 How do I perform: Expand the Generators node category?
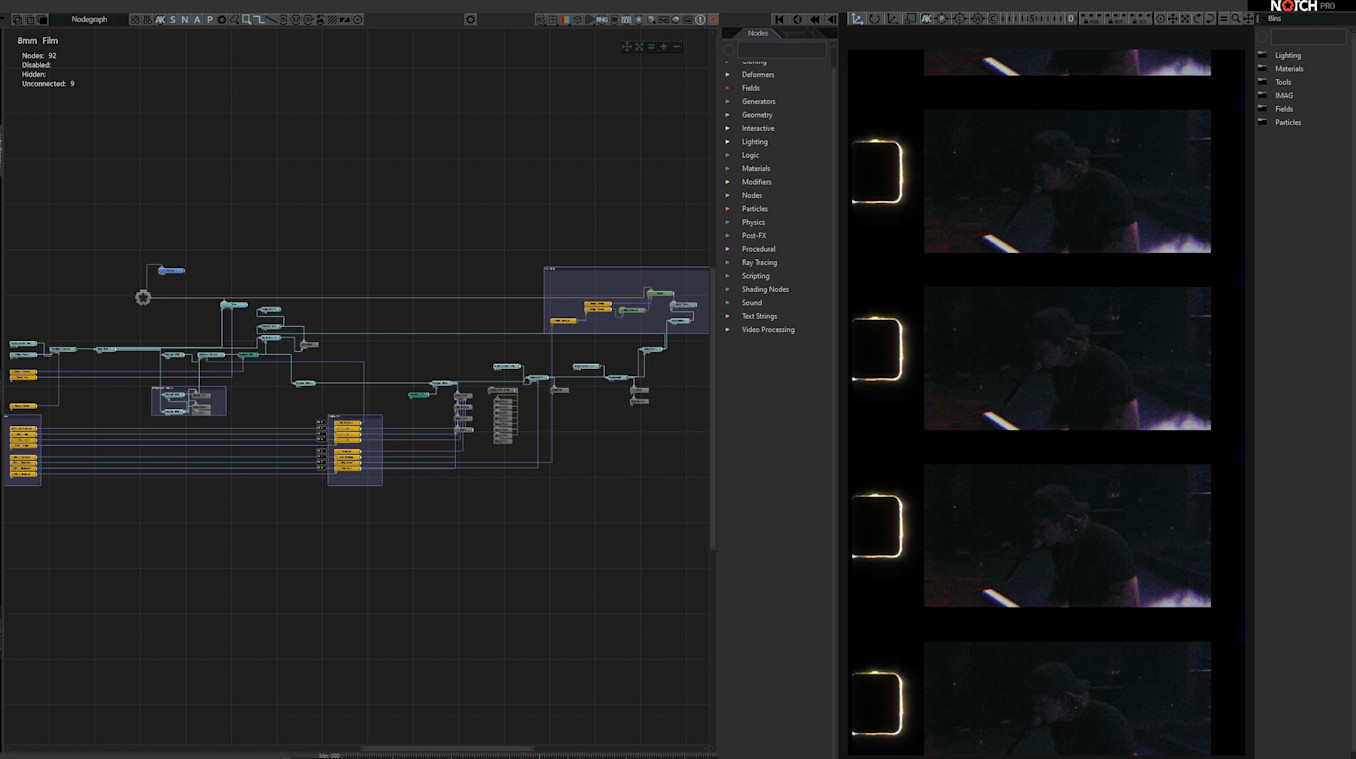pos(758,101)
